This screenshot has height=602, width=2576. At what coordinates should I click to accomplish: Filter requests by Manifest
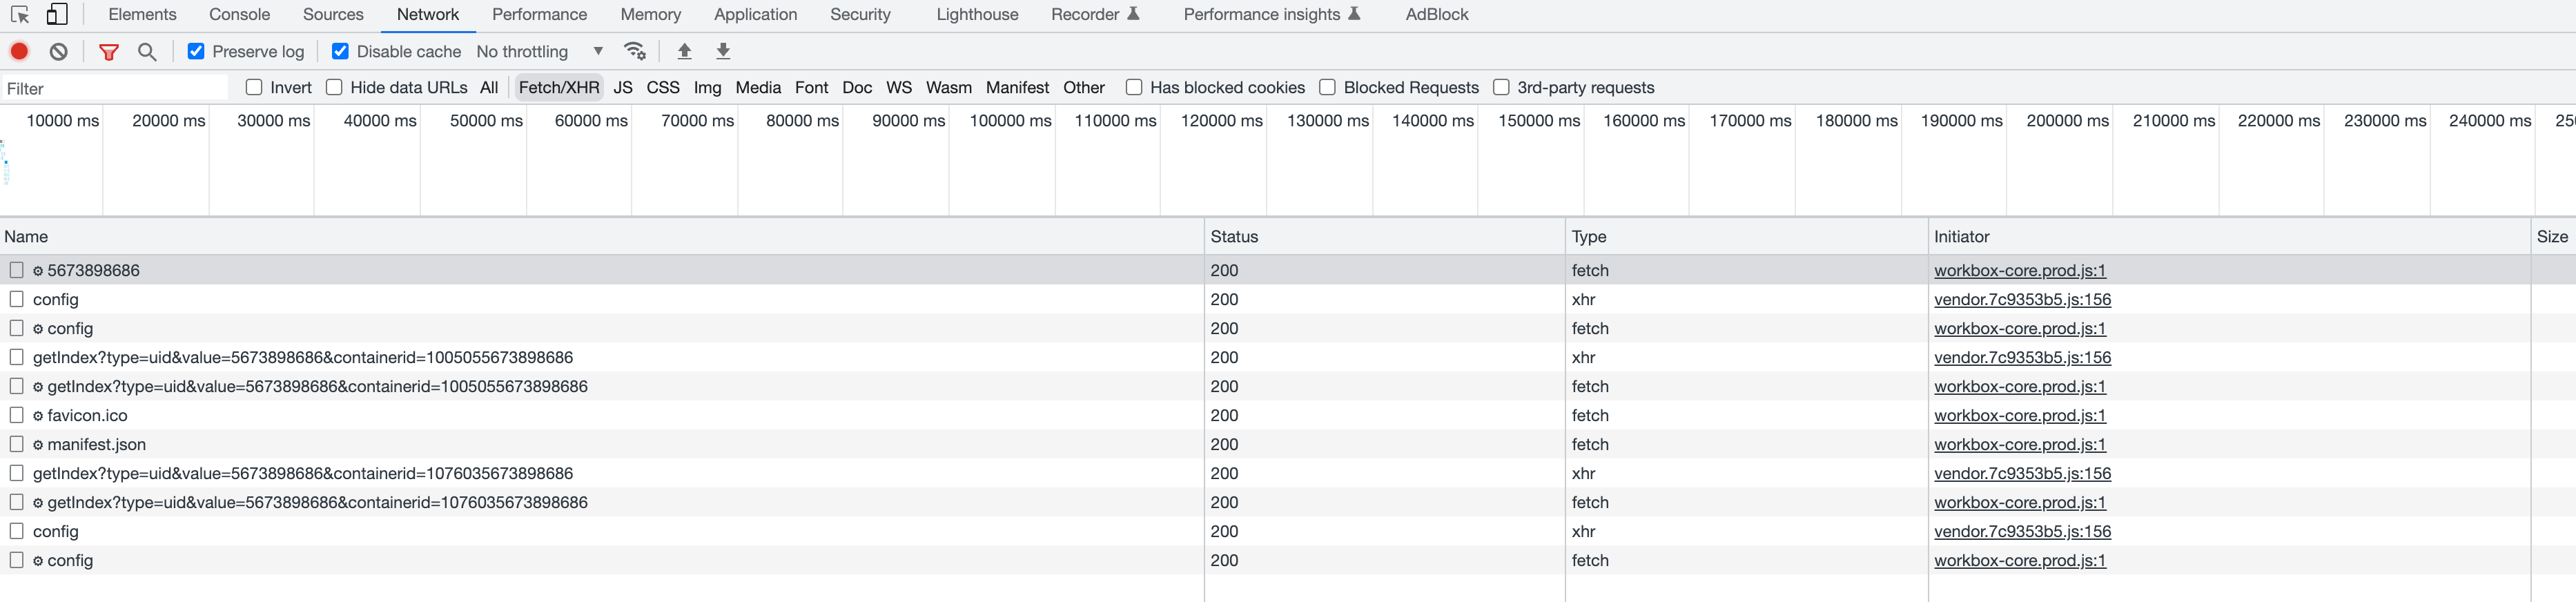(x=1017, y=87)
